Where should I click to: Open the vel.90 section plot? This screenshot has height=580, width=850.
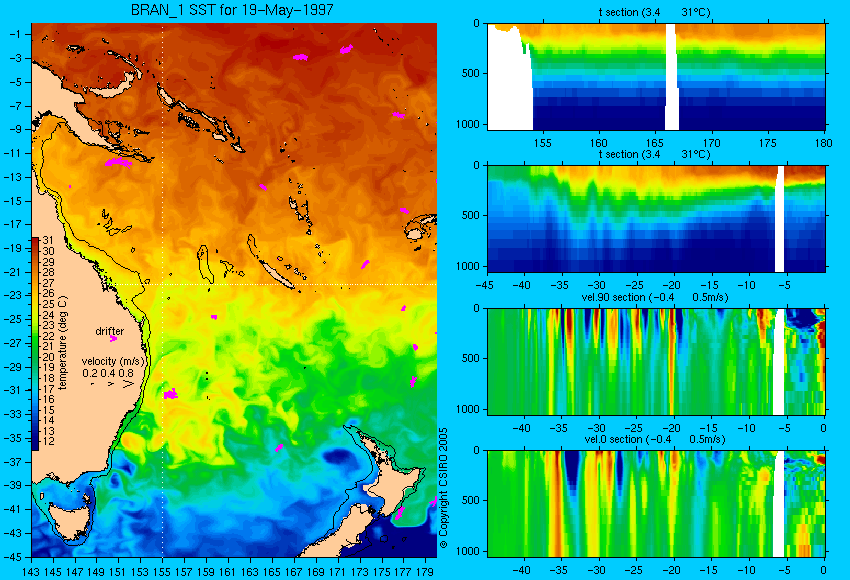click(656, 362)
